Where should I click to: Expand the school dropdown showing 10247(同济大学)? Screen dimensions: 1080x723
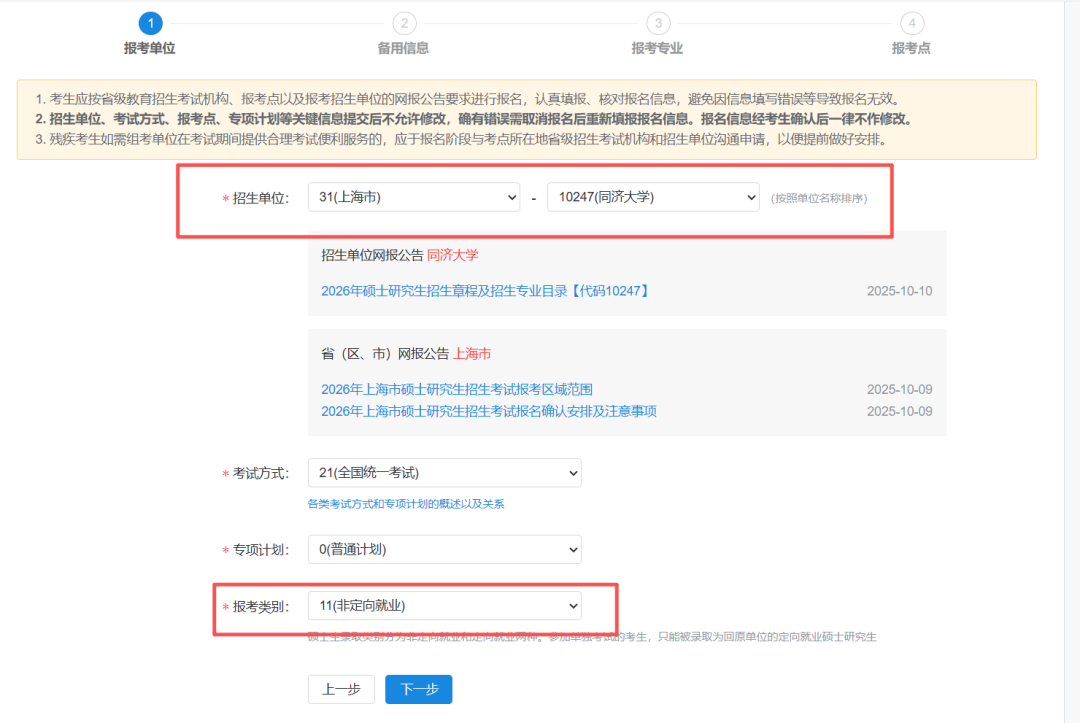click(x=653, y=198)
